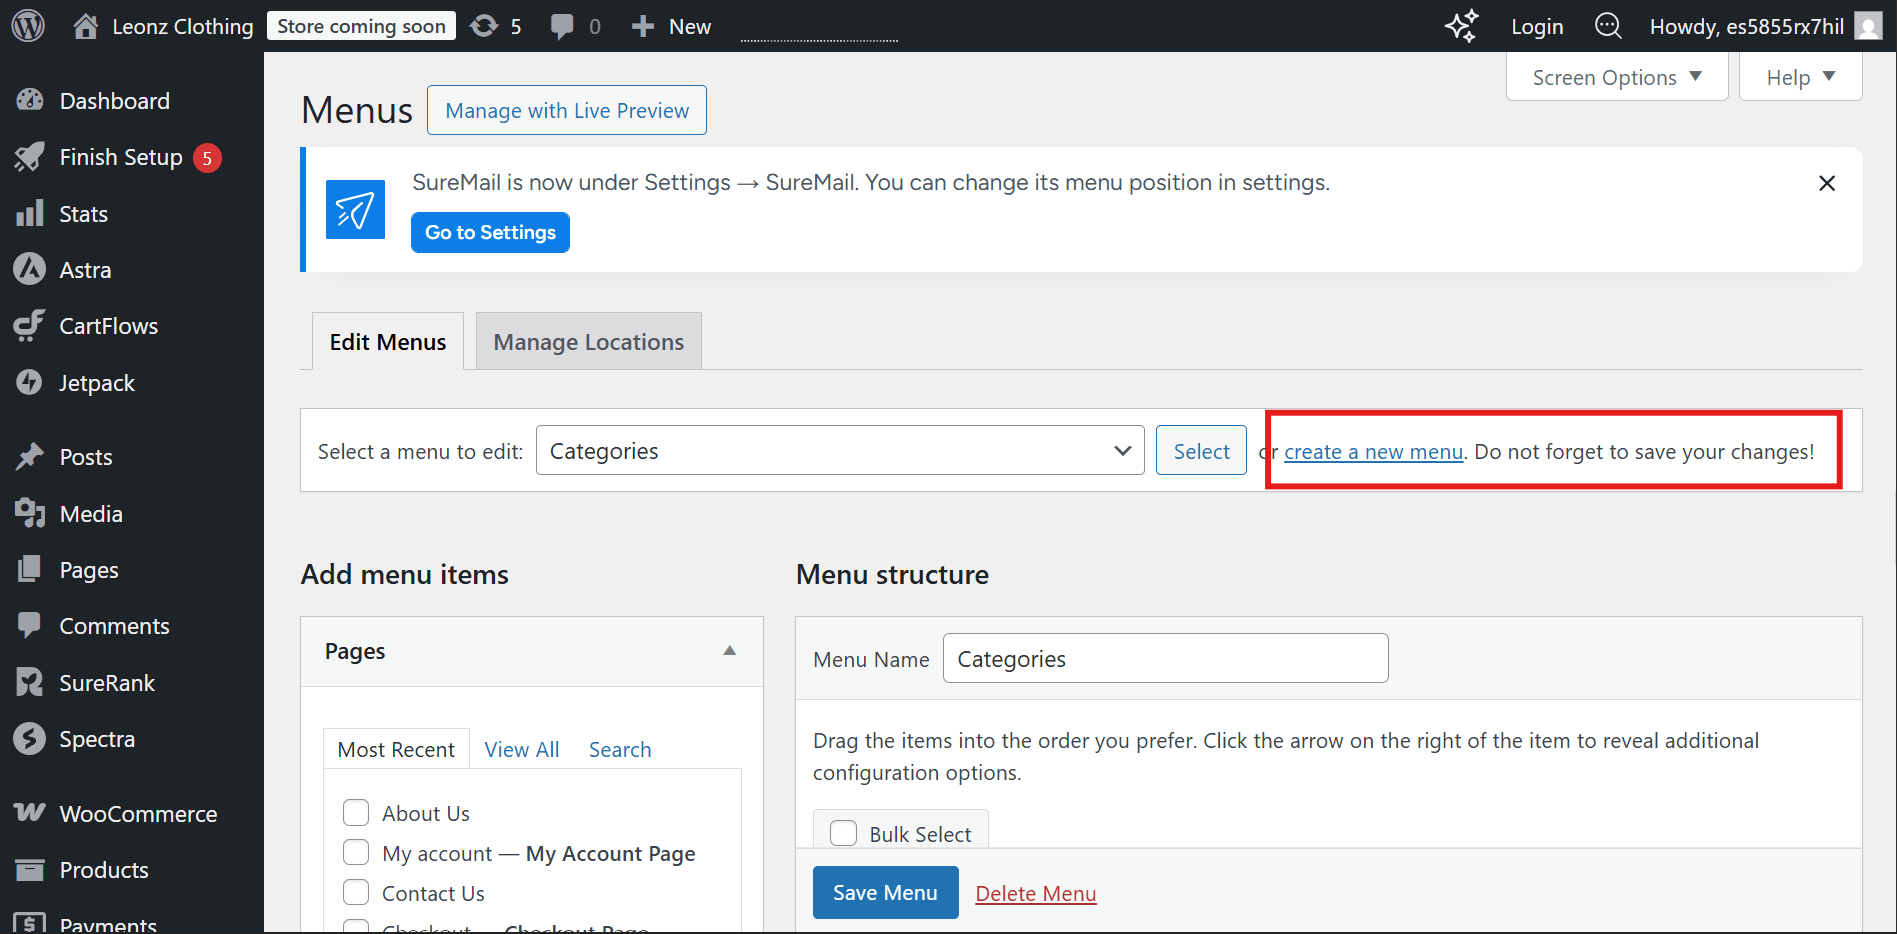Click Manage with Live Preview button
The height and width of the screenshot is (934, 1897).
click(x=567, y=110)
